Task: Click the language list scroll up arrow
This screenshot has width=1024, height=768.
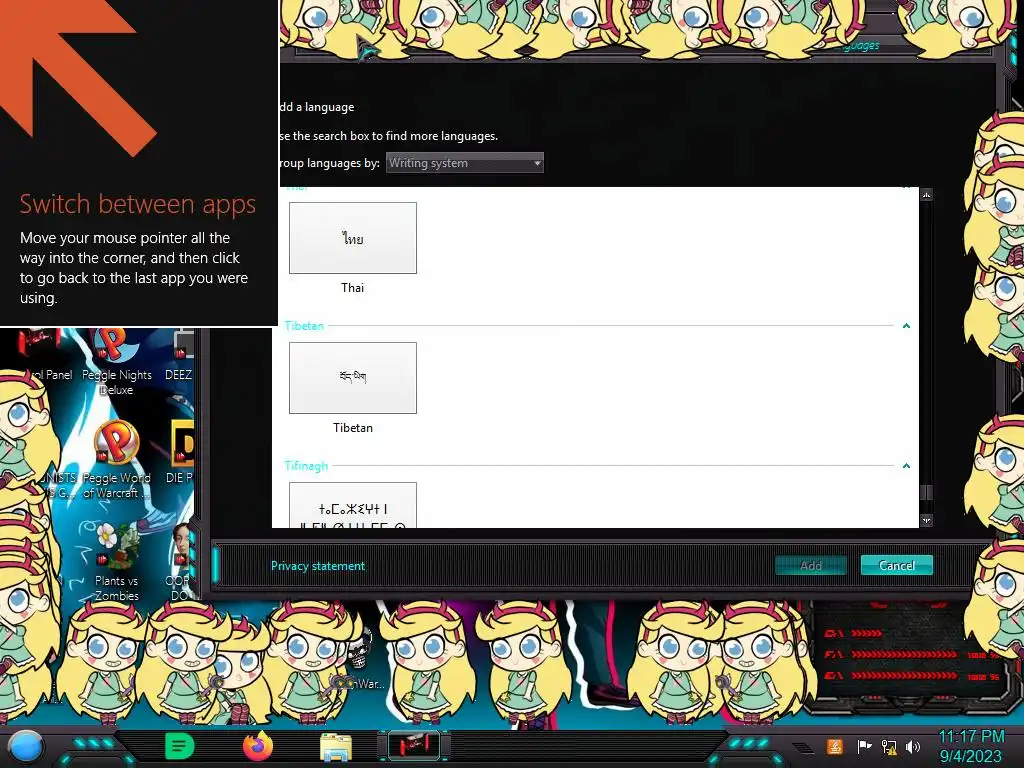Action: pyautogui.click(x=926, y=195)
